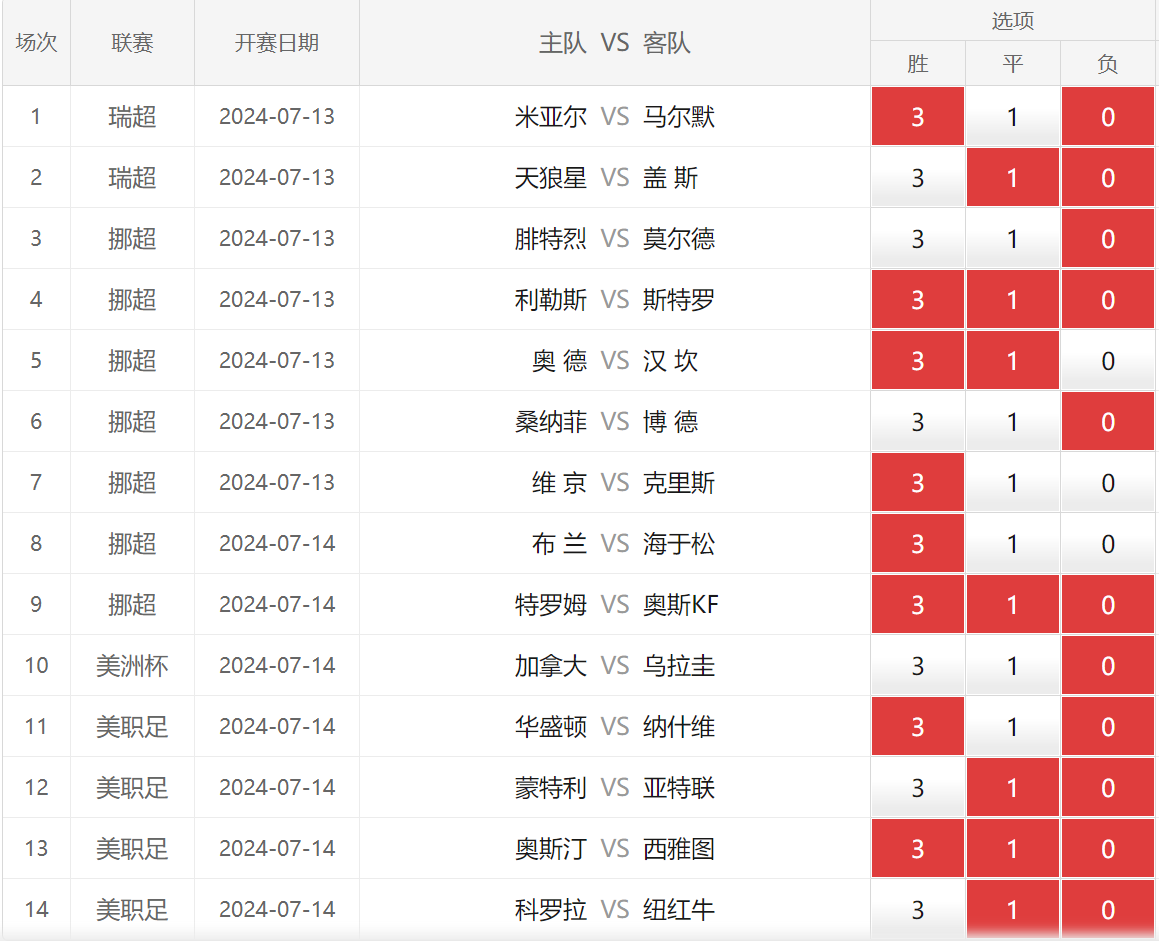This screenshot has height=945, width=1159.
Task: Select loss option 0 for 奥德 VS 汉坎
Action: point(1107,360)
